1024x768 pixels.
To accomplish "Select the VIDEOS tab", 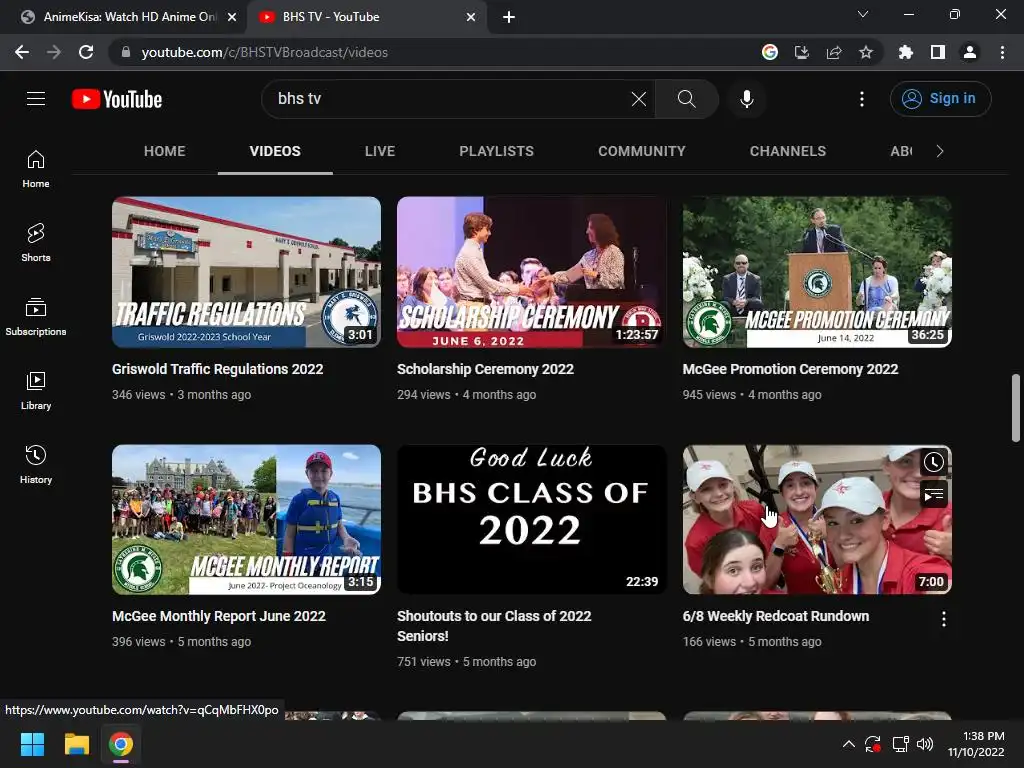I will click(x=275, y=152).
